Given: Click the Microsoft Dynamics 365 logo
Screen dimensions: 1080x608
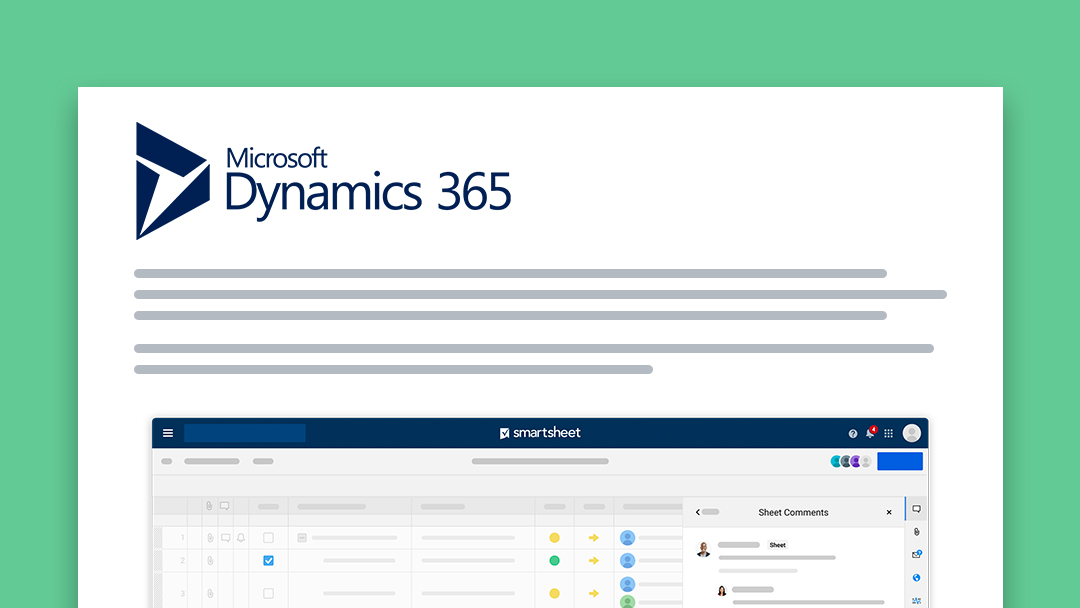Looking at the screenshot, I should pyautogui.click(x=323, y=181).
